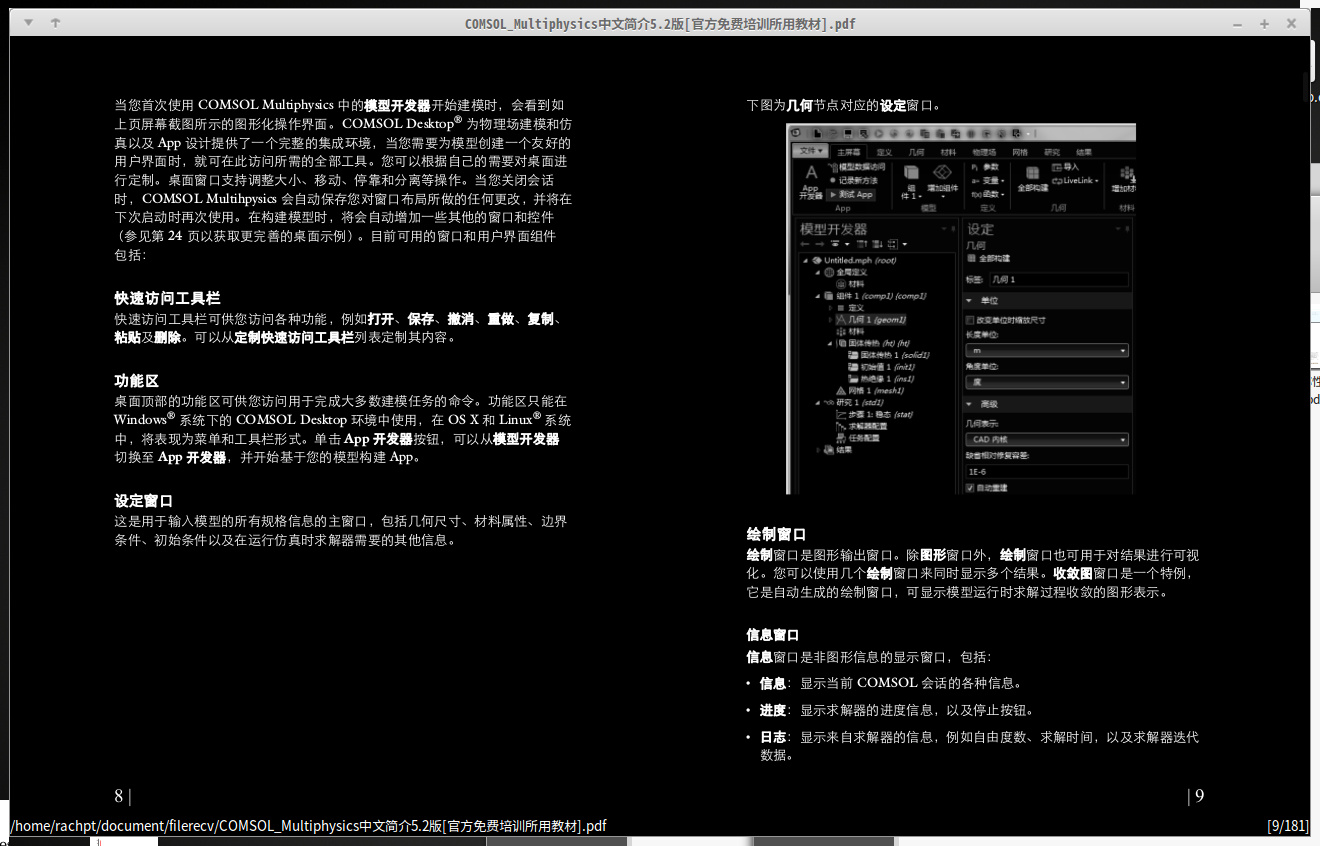Viewport: 1320px width, 846px height.
Task: Click the 任务配置 icon in the tree
Action: (x=841, y=438)
